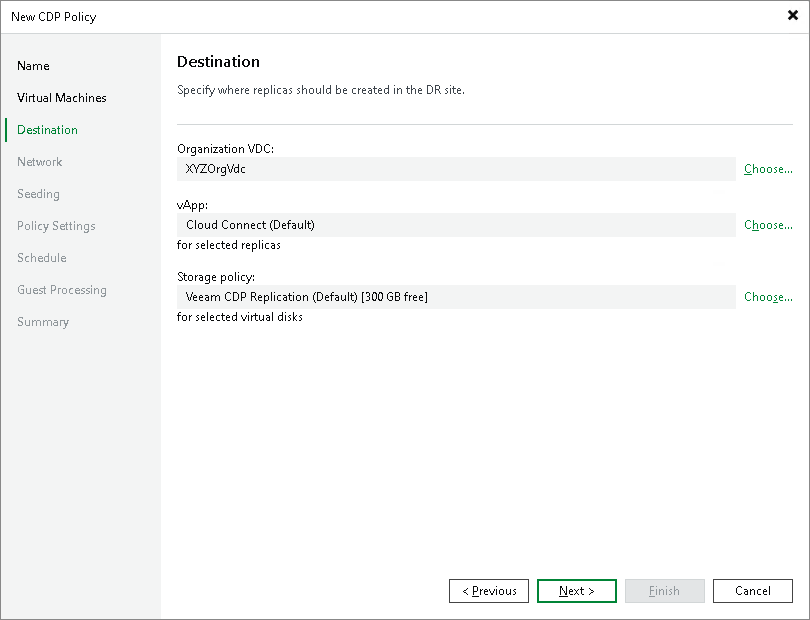Jump to Policy Settings step

click(x=55, y=225)
